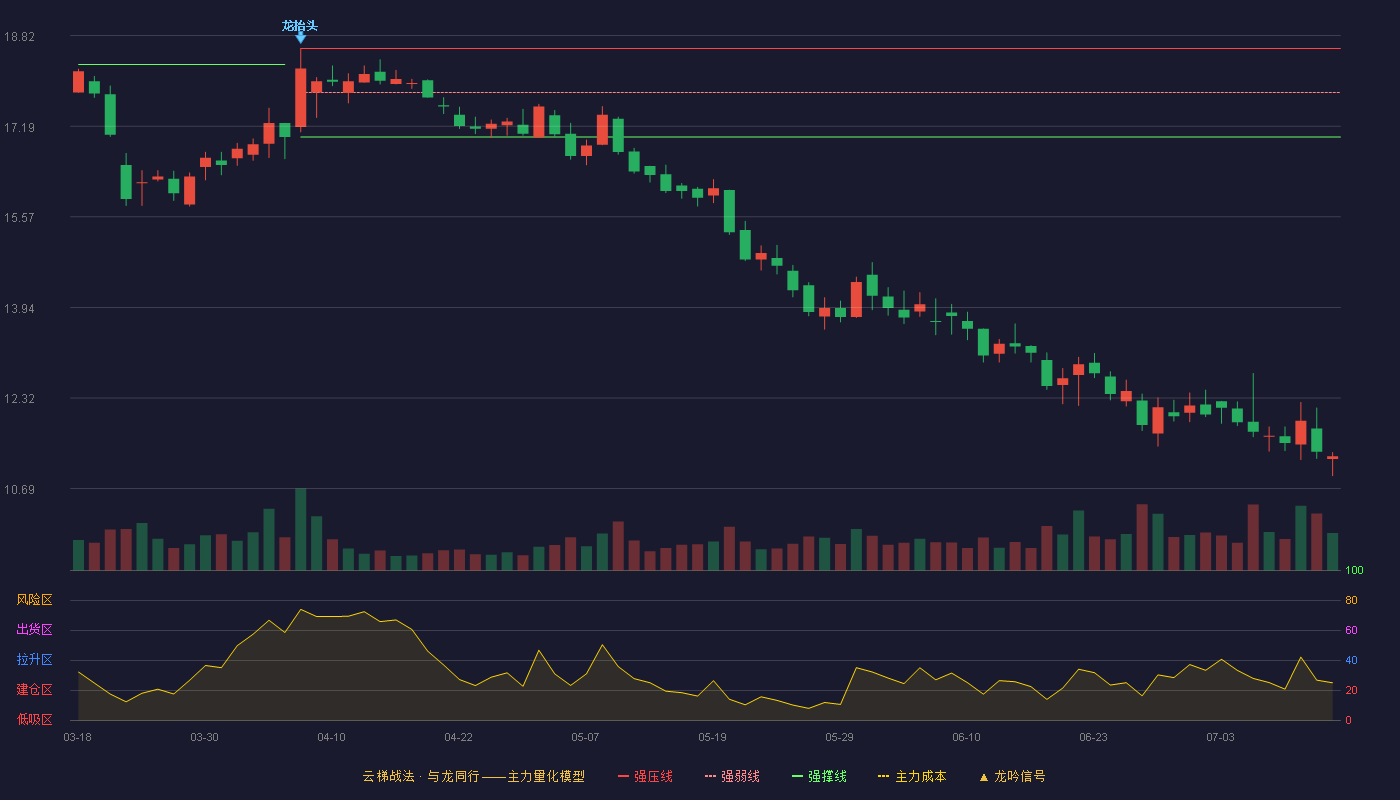Click the 05-29 date axis label

click(839, 737)
